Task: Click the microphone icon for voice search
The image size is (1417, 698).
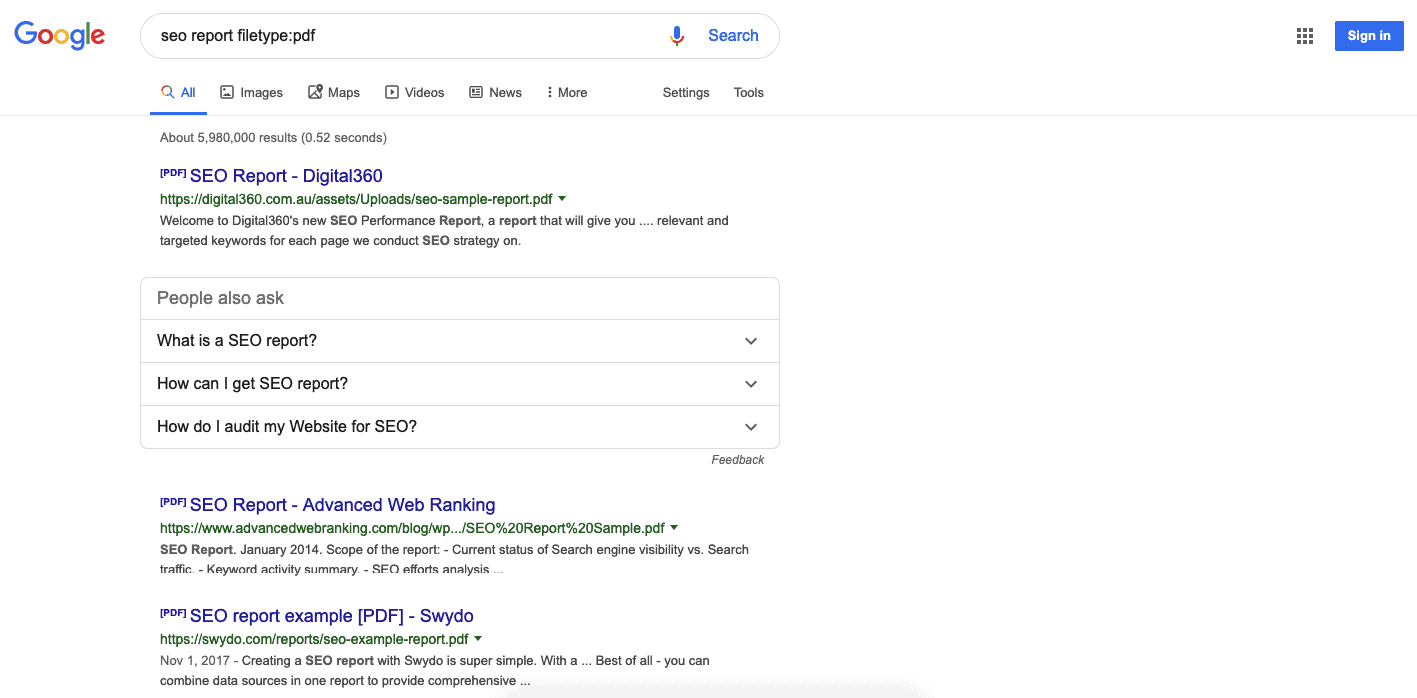Action: click(x=676, y=35)
